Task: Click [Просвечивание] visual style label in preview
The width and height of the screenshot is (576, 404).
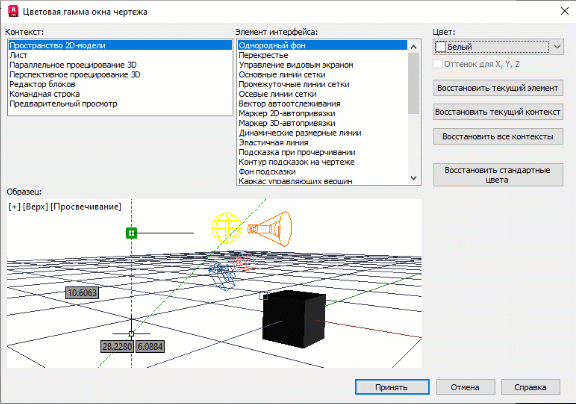Action: [86, 207]
